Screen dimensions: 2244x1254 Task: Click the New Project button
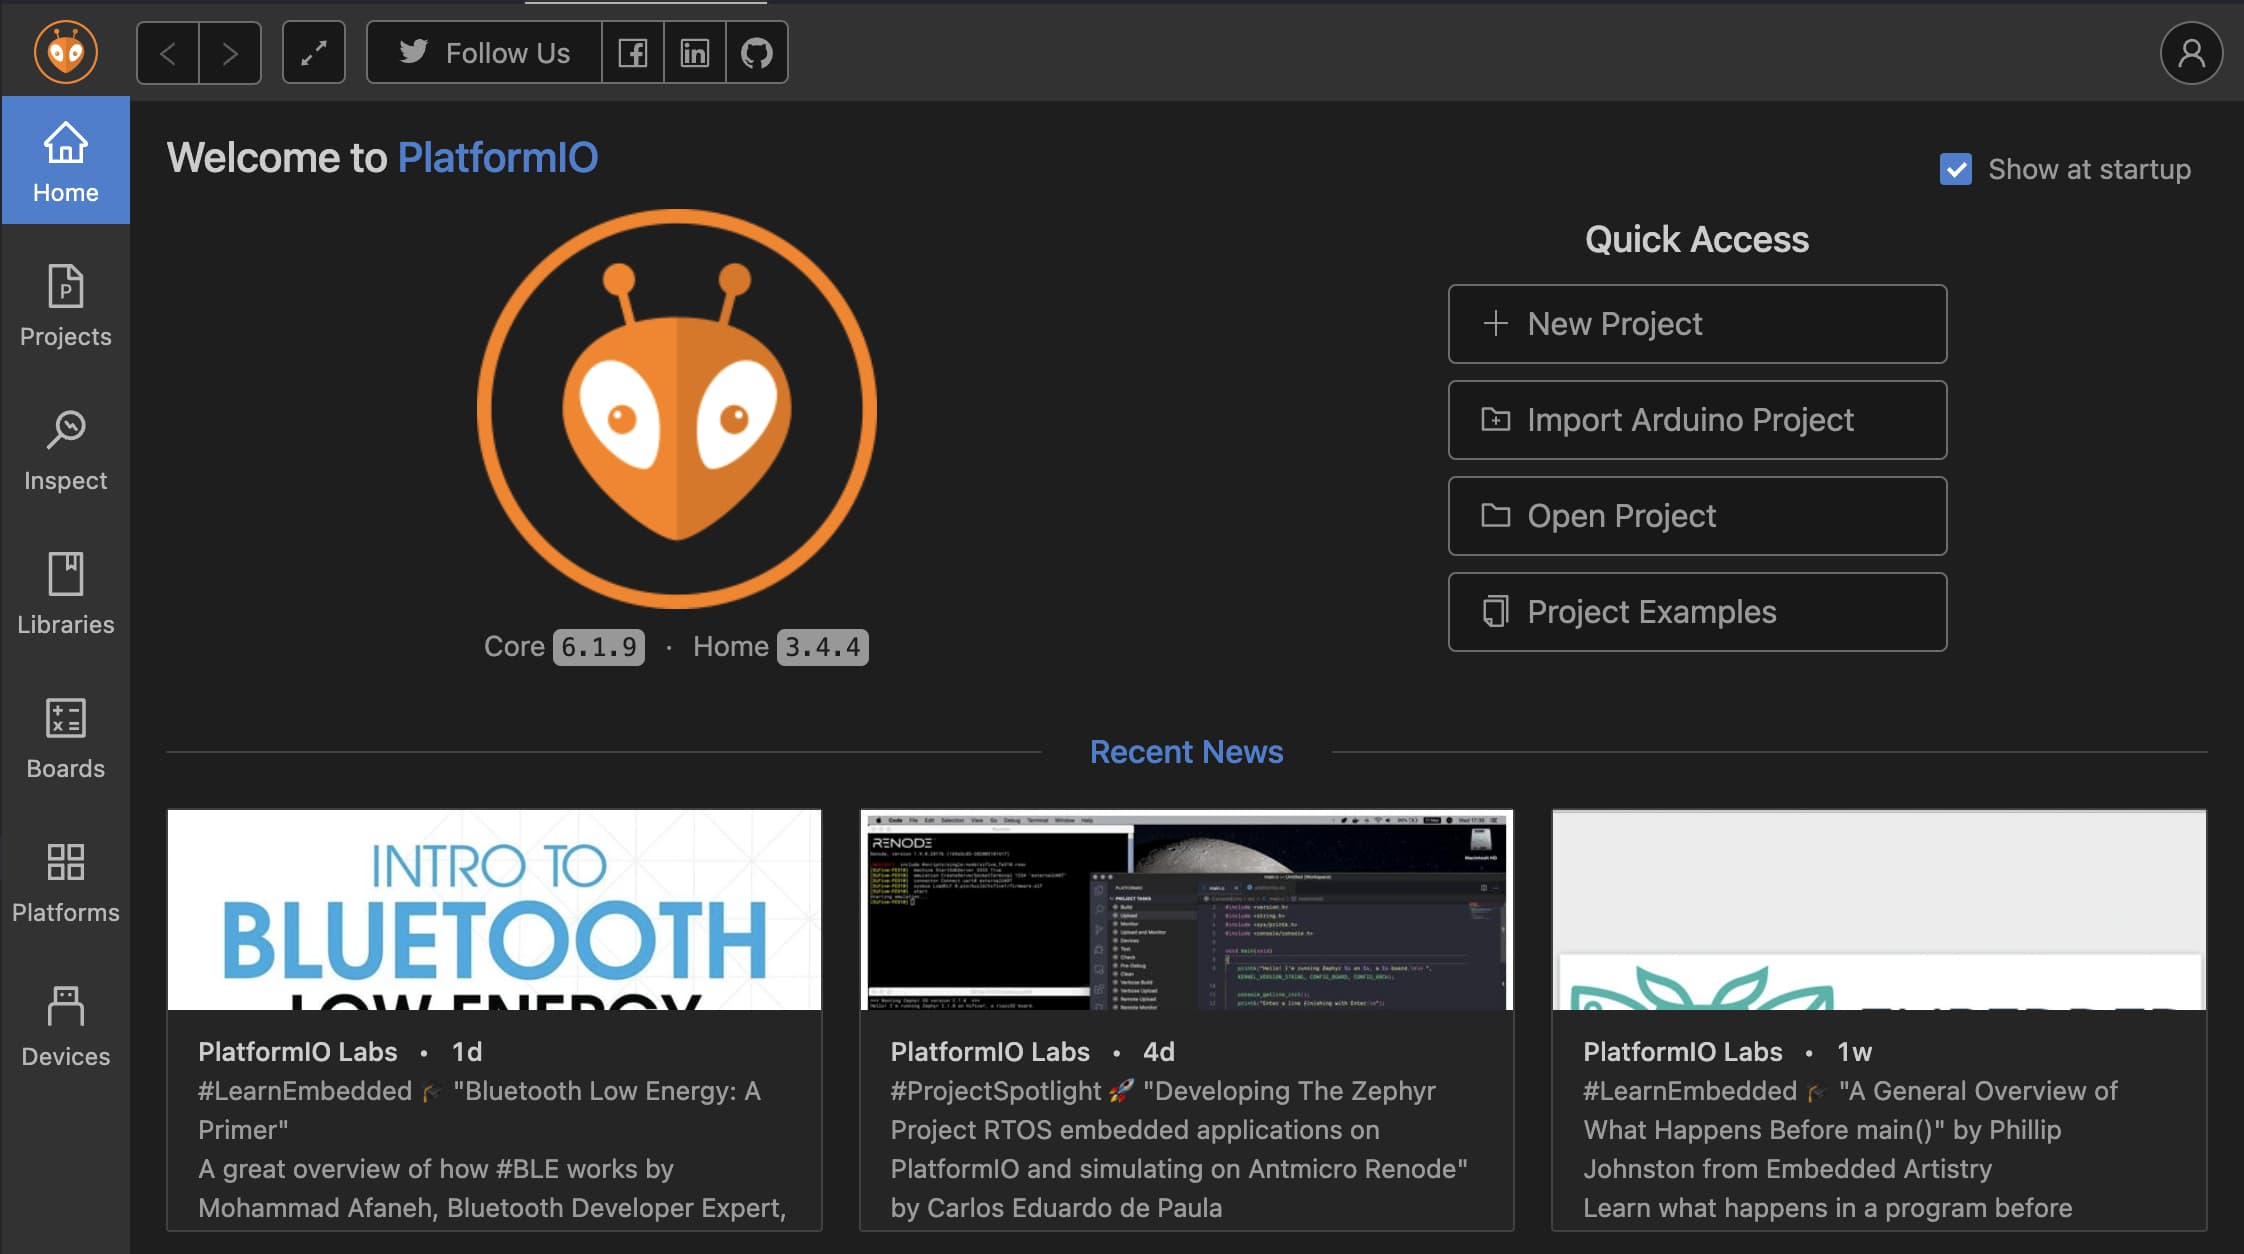click(1696, 324)
